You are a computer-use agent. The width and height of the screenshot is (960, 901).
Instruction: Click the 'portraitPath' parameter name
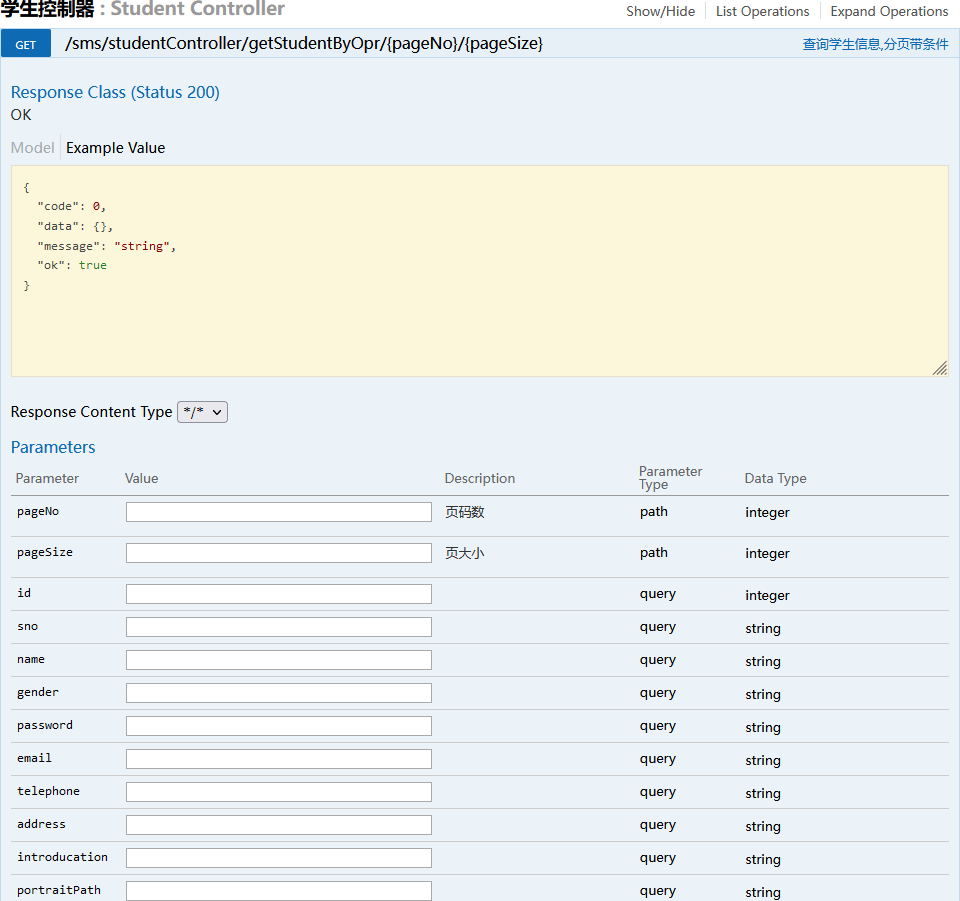pyautogui.click(x=59, y=891)
